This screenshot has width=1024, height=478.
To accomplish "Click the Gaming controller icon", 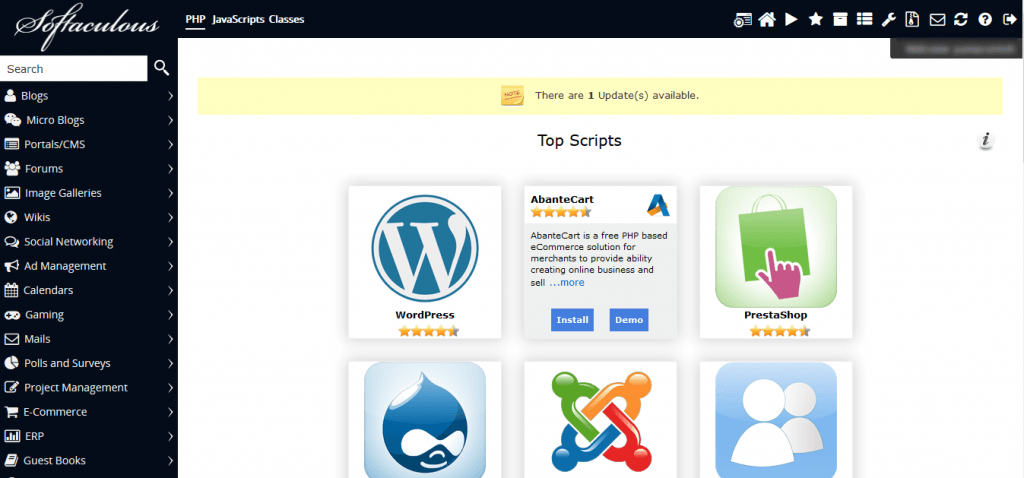I will tap(12, 315).
